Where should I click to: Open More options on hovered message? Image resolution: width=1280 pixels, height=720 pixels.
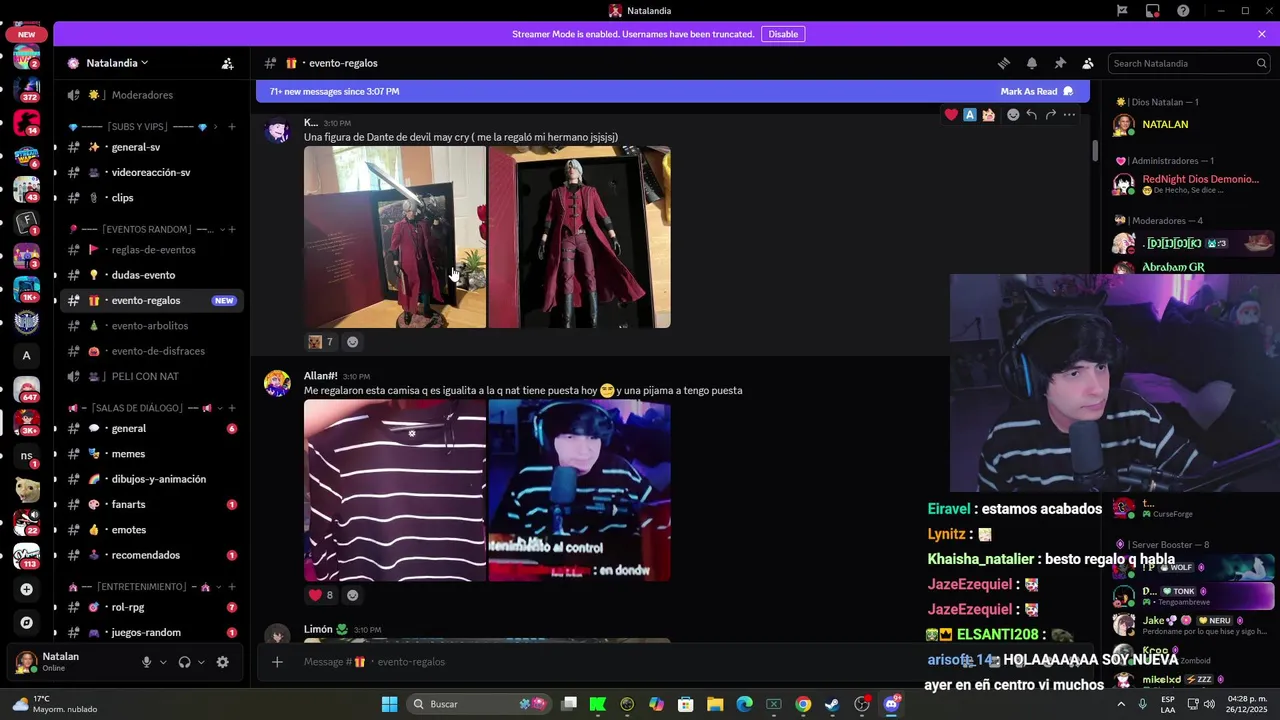click(1070, 115)
